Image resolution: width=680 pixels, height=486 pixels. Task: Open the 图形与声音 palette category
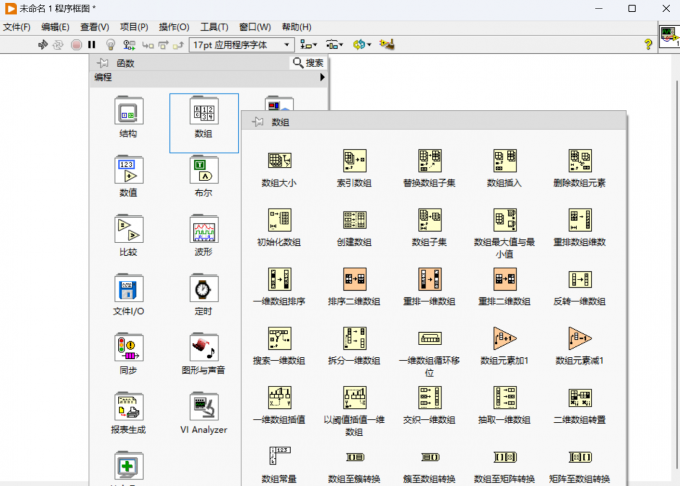coord(204,348)
